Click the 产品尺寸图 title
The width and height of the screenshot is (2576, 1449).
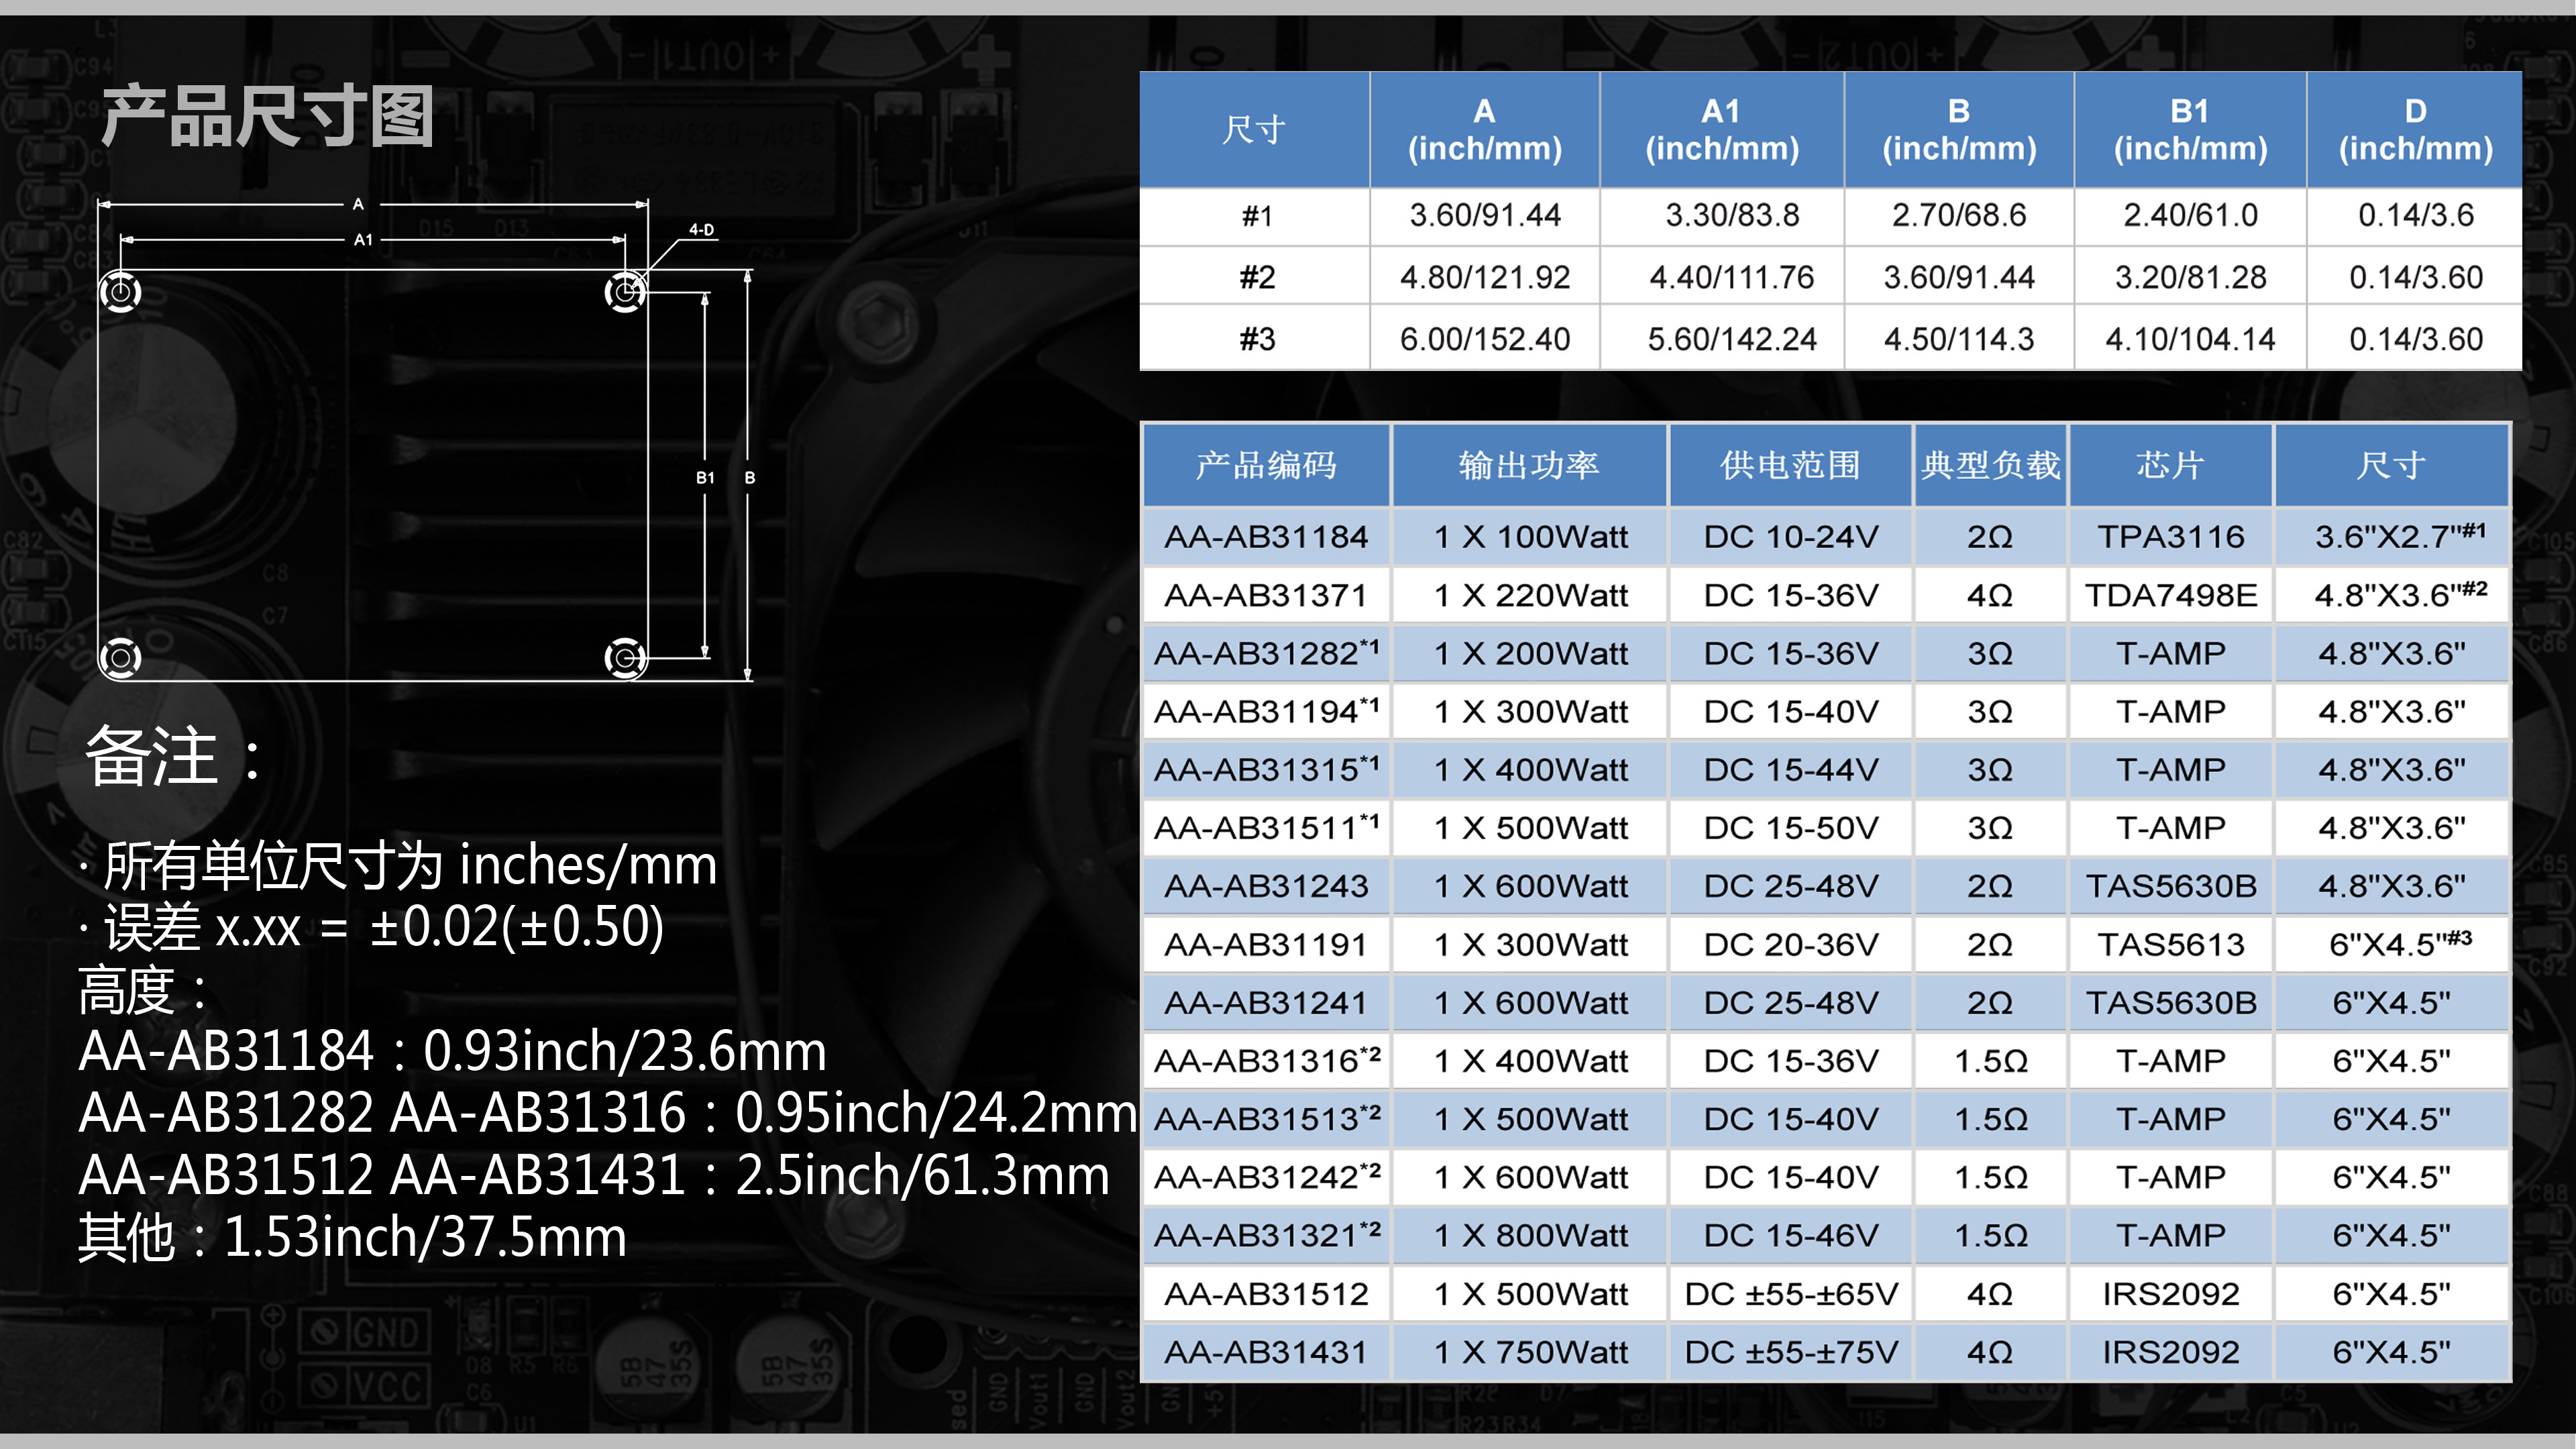[x=268, y=117]
